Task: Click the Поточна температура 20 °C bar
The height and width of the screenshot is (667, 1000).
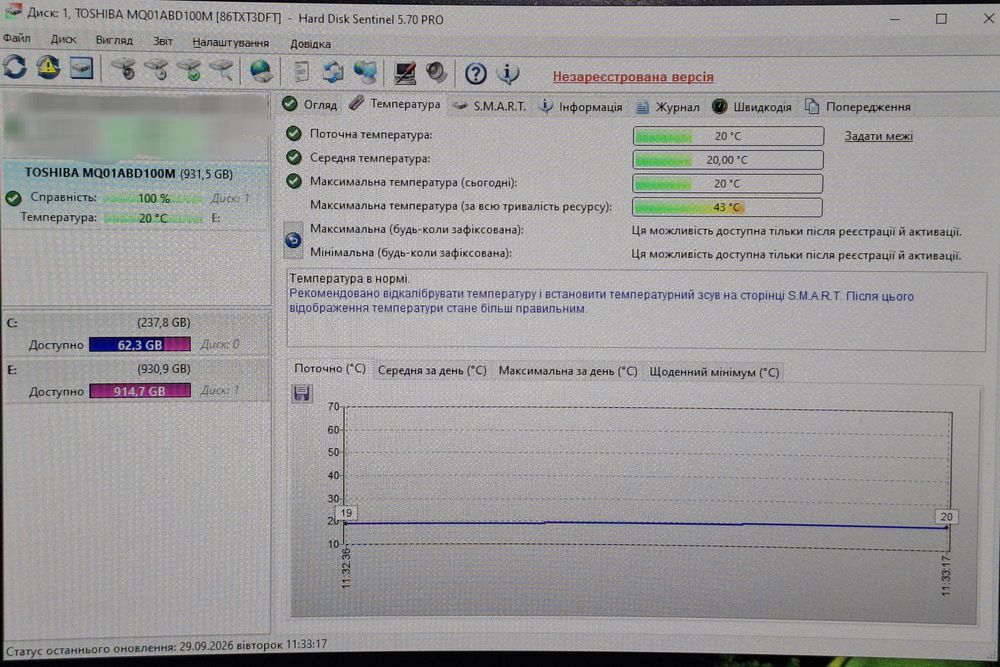Action: click(x=728, y=136)
